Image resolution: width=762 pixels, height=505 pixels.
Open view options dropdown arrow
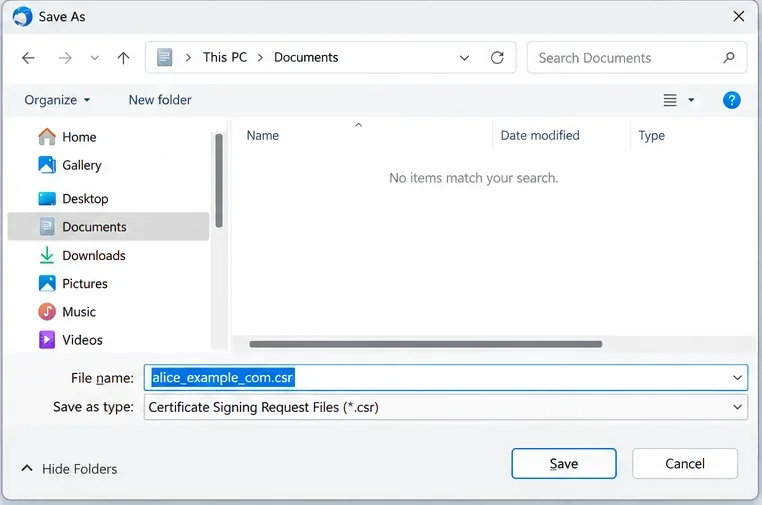point(691,100)
